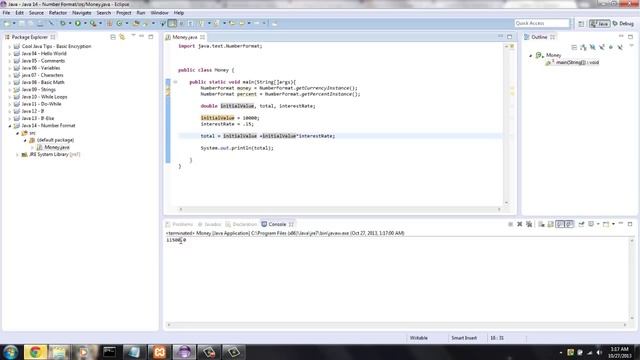Toggle Scroll Lock in Console toolbar
640x360 pixels.
[551, 224]
